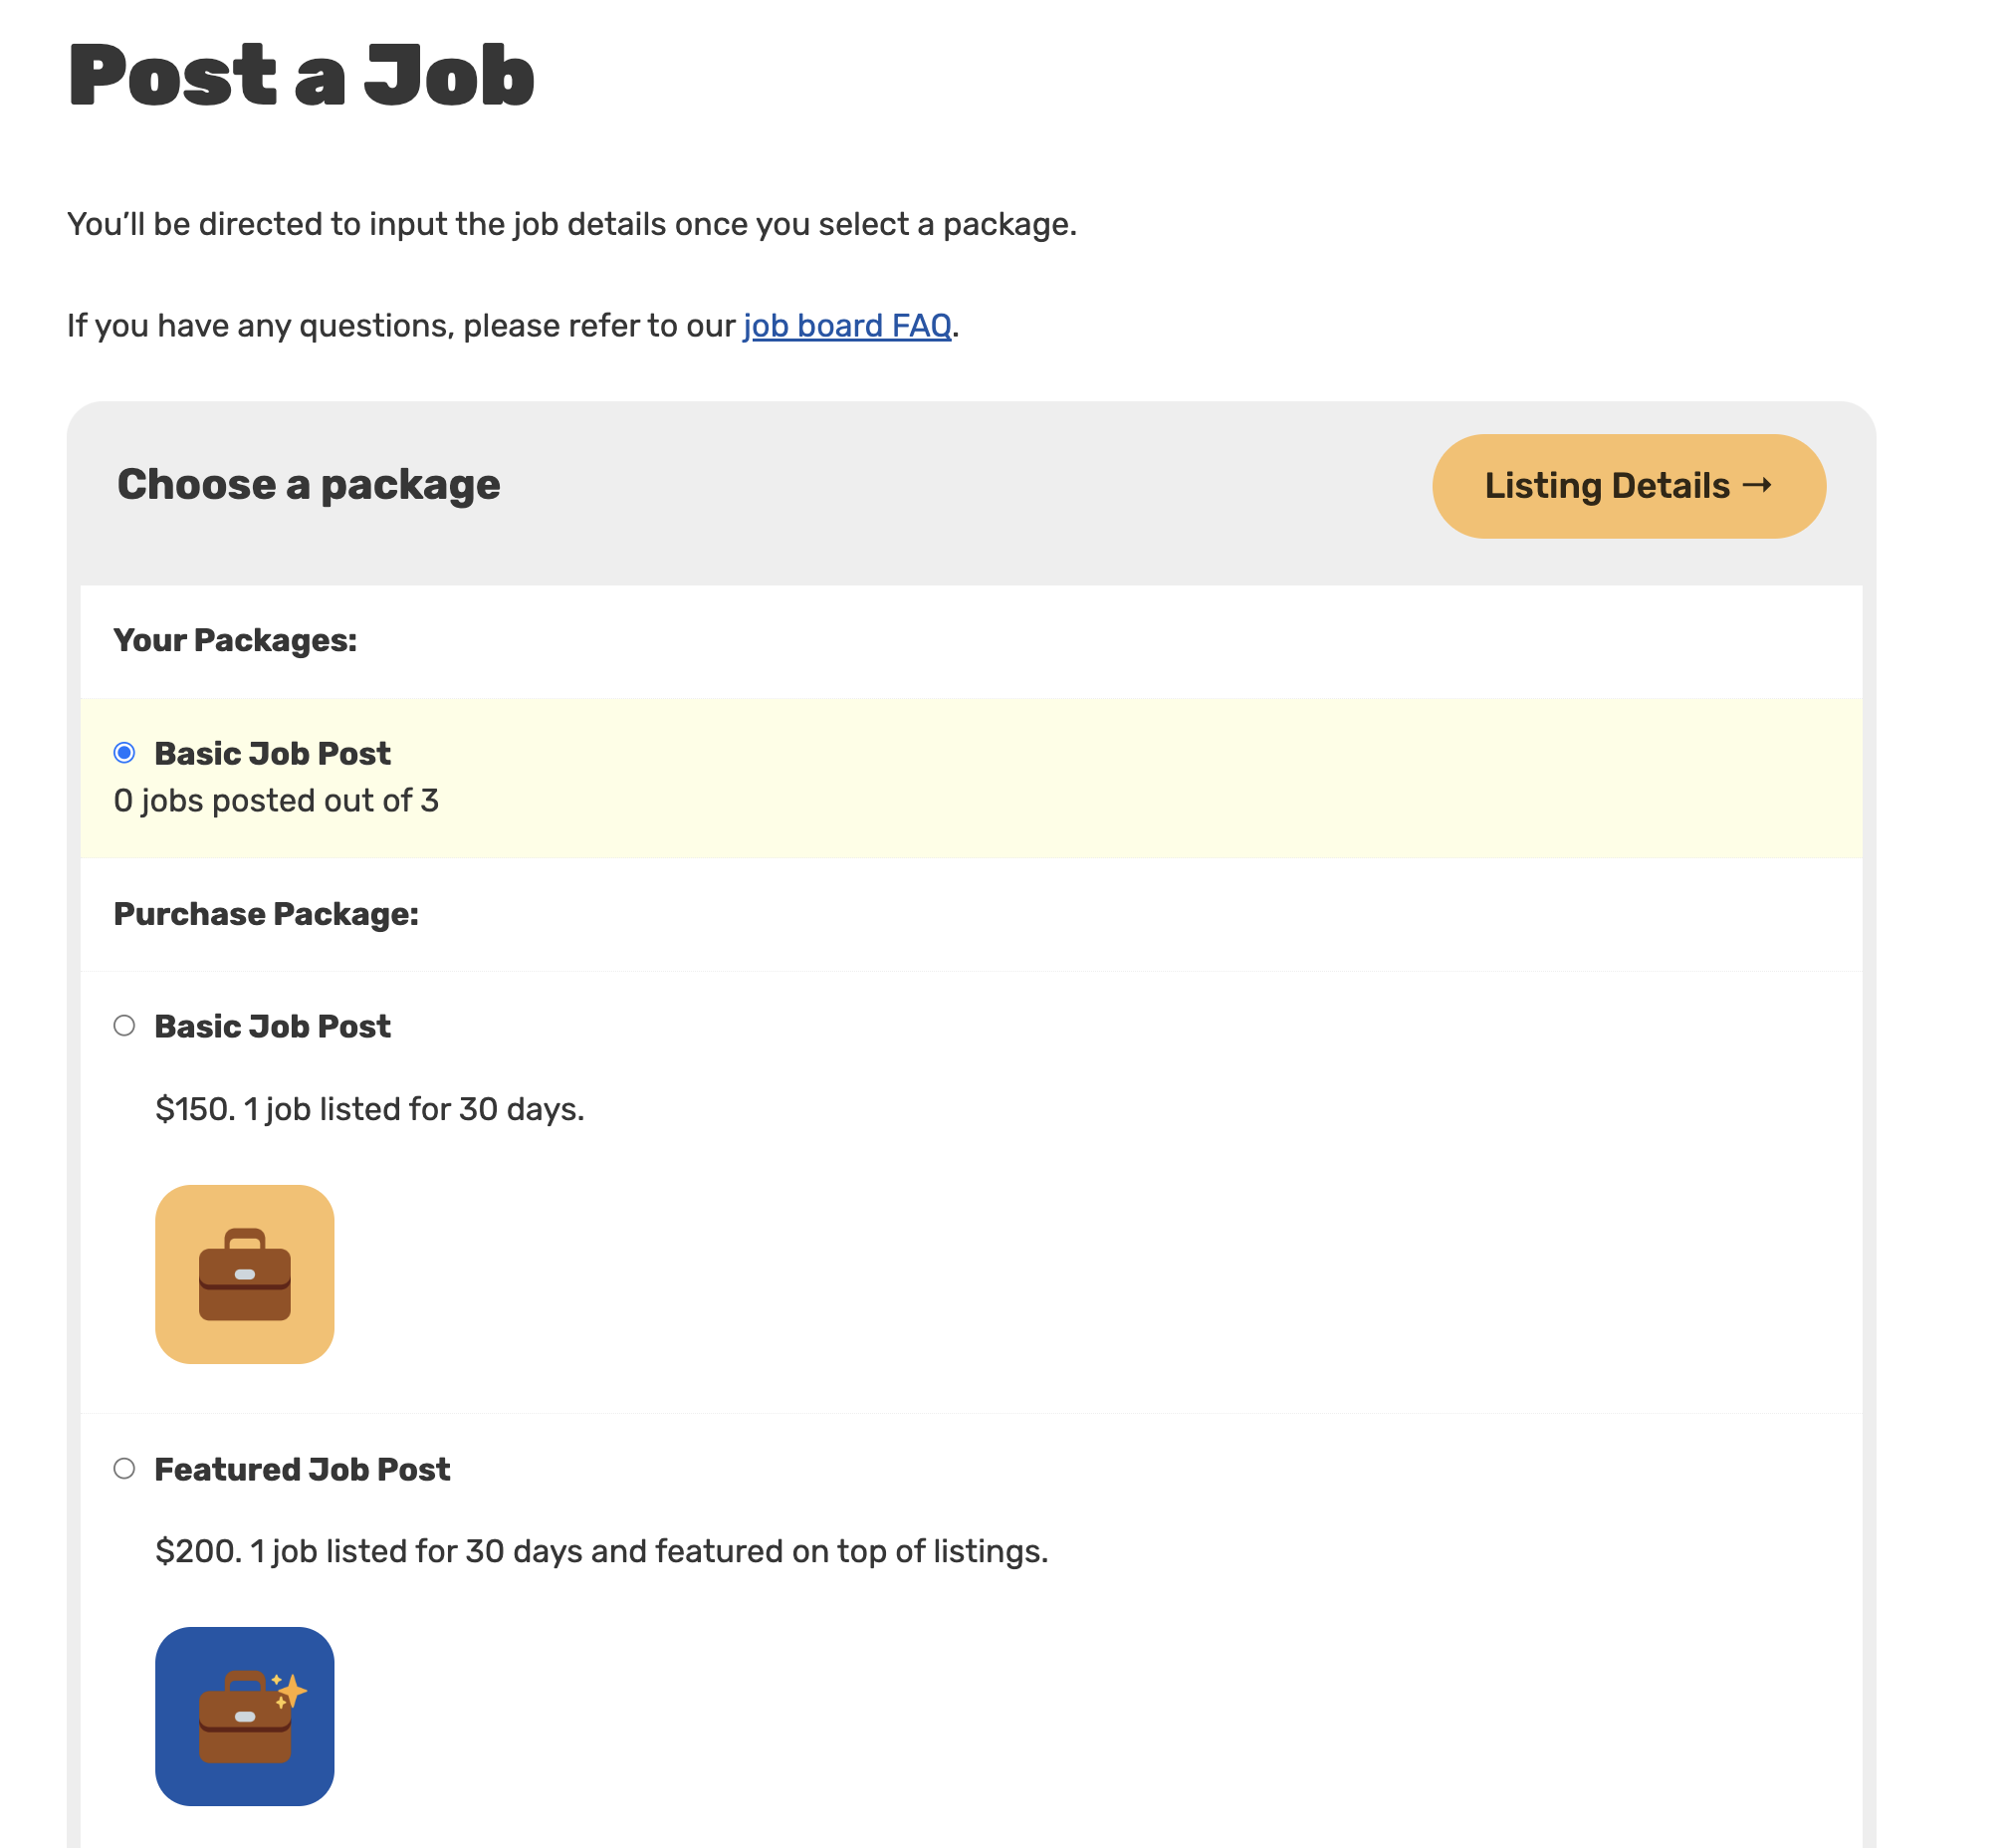Choose the $150 Basic Job Post radio button
This screenshot has height=1848, width=2003.
click(x=124, y=1026)
